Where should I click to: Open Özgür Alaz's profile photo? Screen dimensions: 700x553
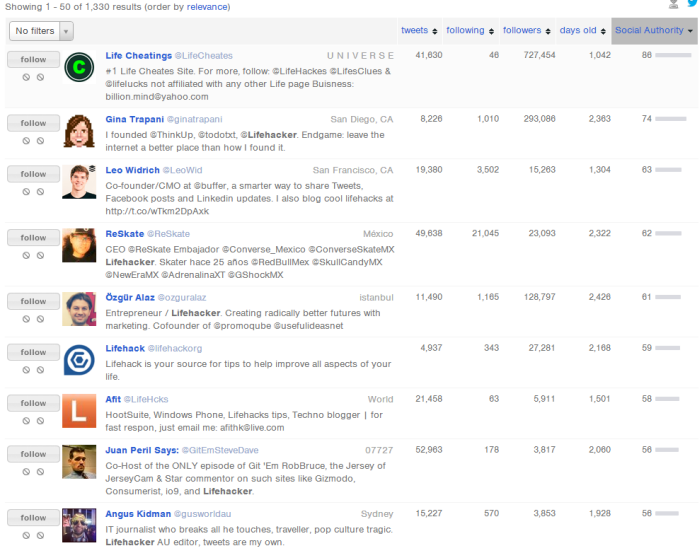[79, 309]
